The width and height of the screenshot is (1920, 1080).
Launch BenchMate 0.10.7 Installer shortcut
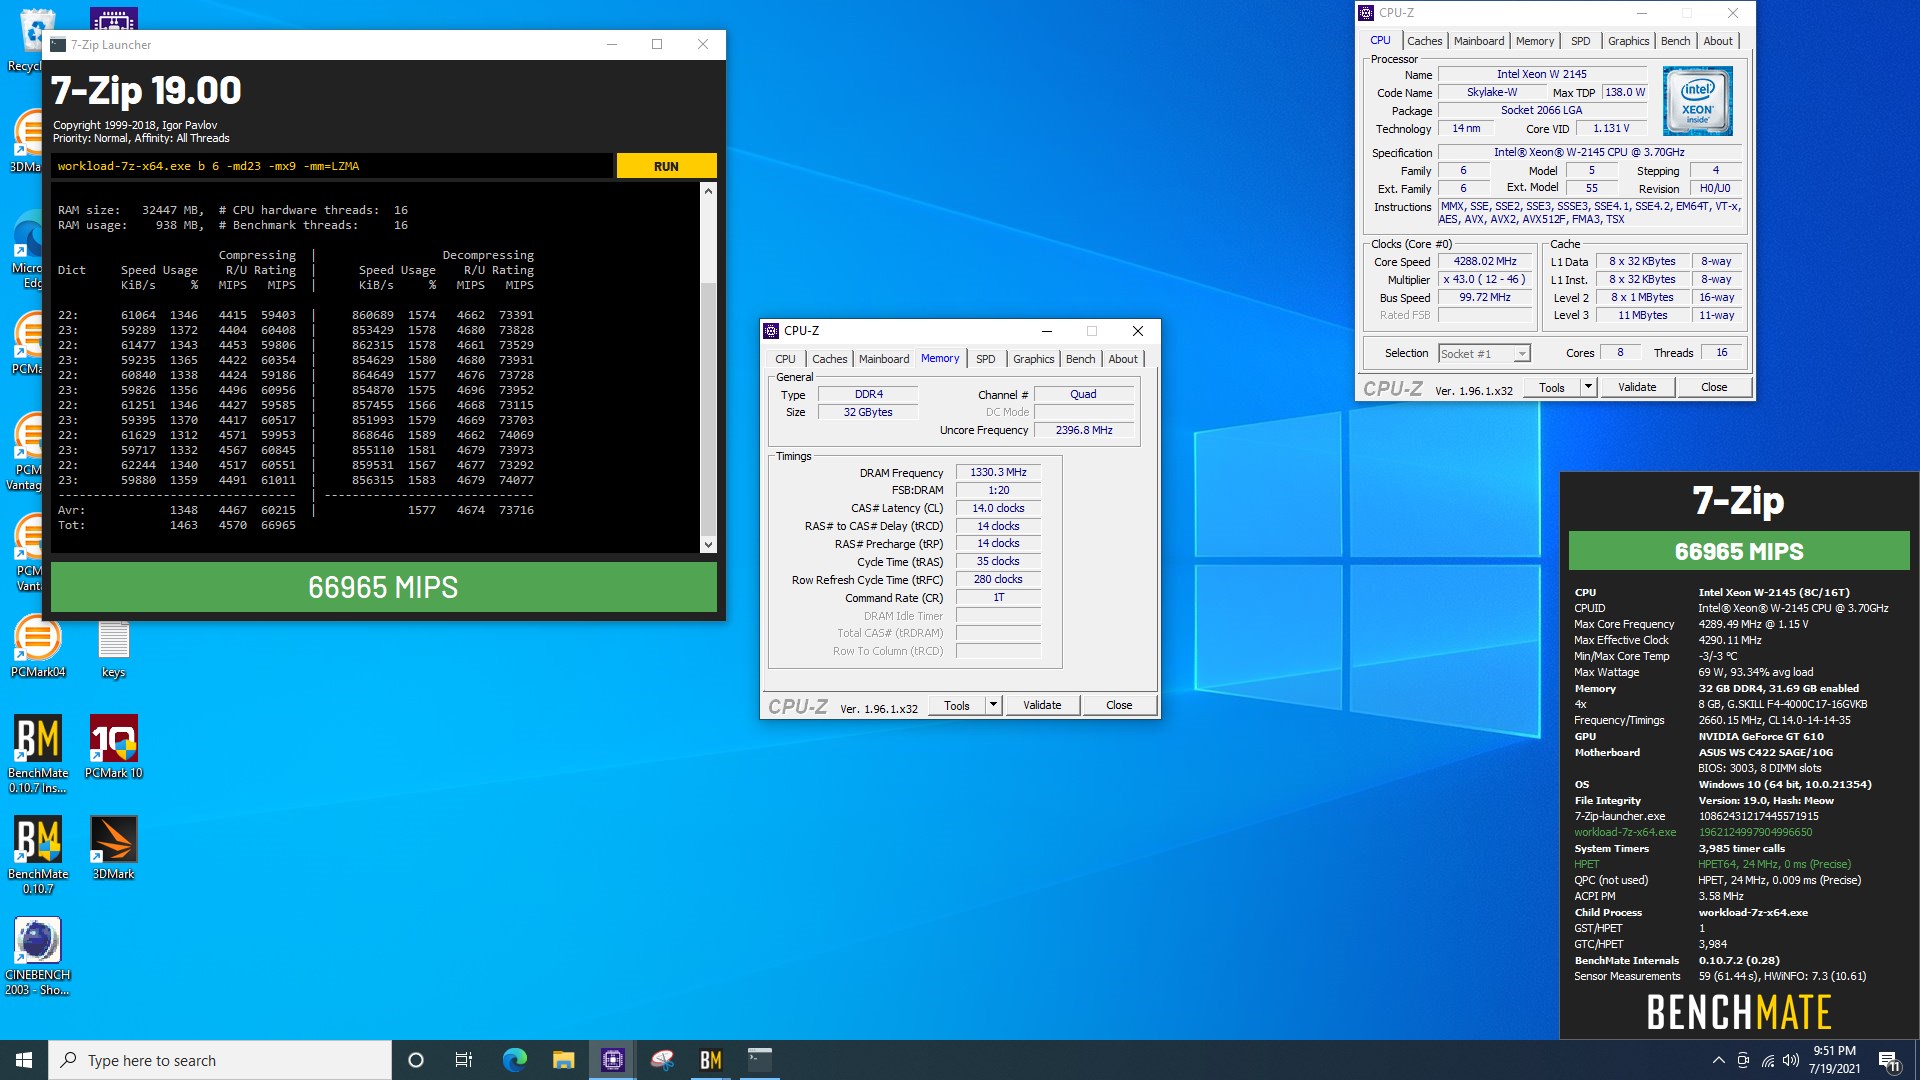tap(38, 754)
